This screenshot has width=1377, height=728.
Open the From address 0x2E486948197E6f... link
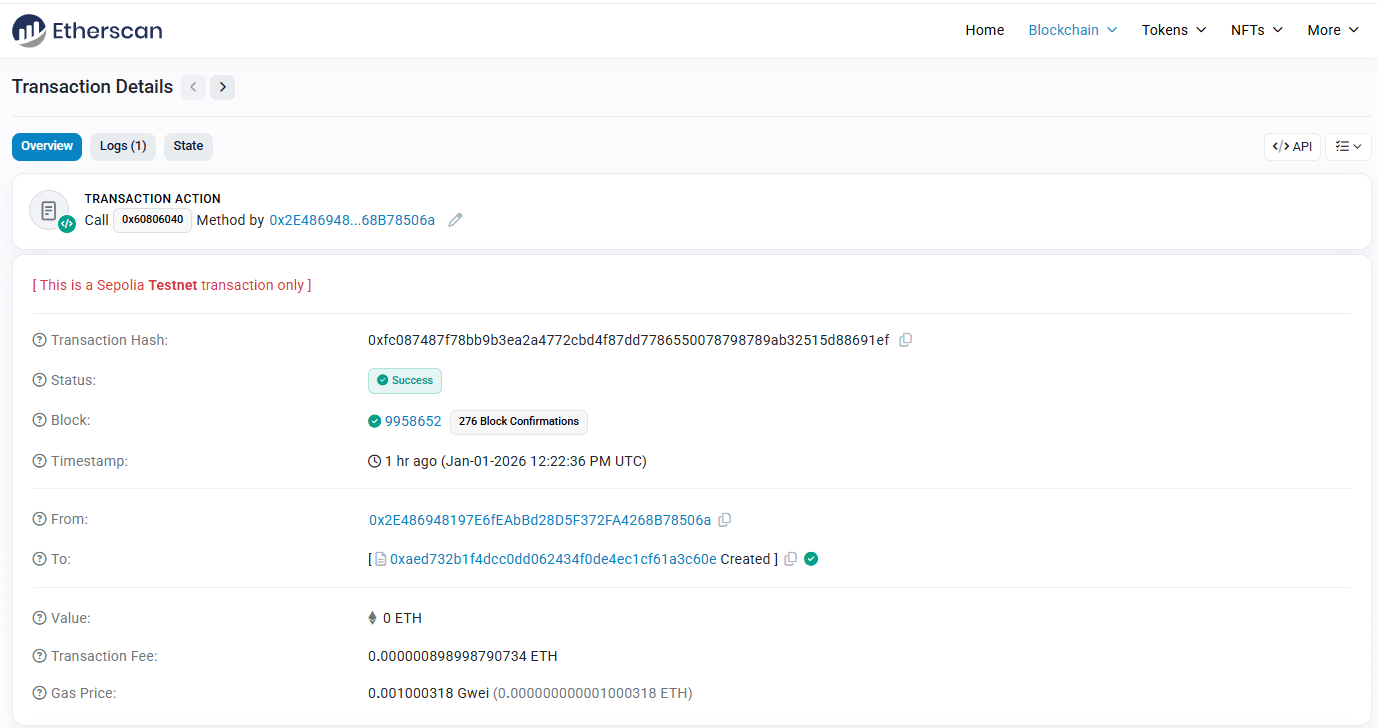540,520
